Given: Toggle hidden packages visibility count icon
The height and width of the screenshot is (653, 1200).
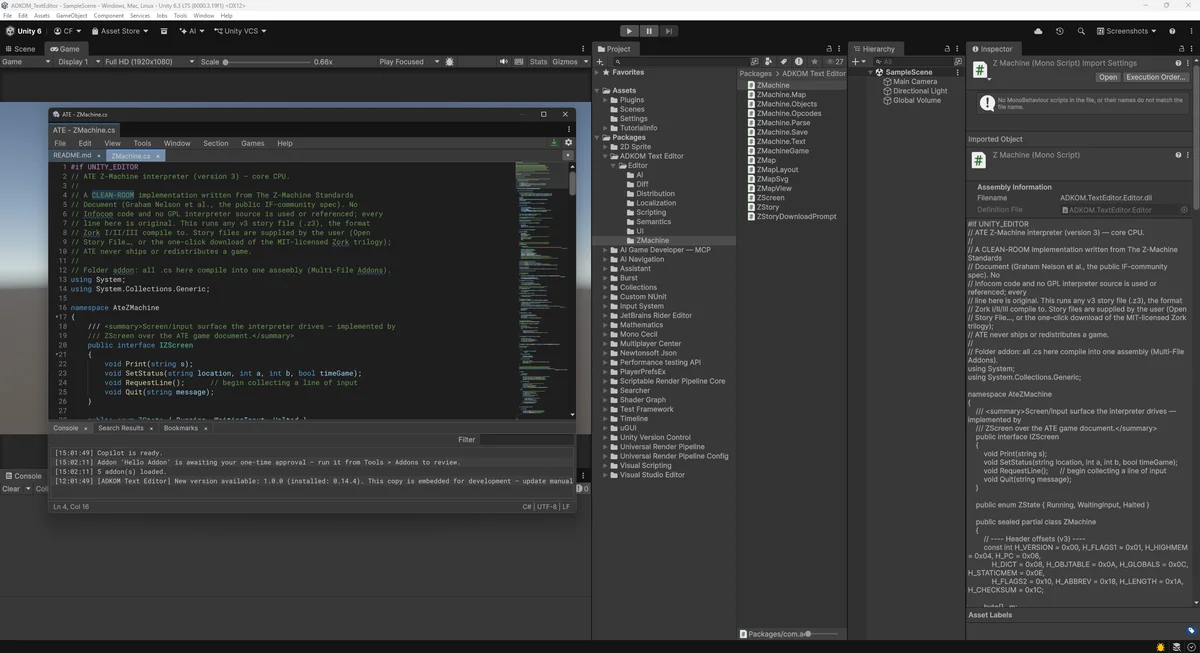Looking at the screenshot, I should point(834,62).
